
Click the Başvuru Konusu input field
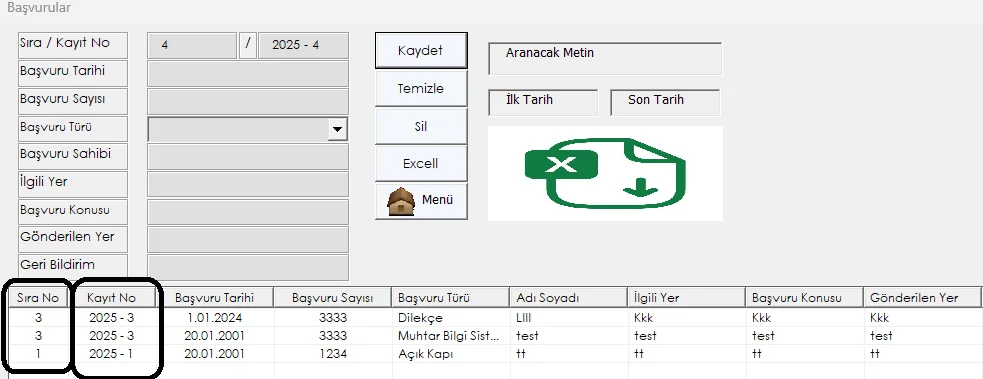pyautogui.click(x=248, y=212)
